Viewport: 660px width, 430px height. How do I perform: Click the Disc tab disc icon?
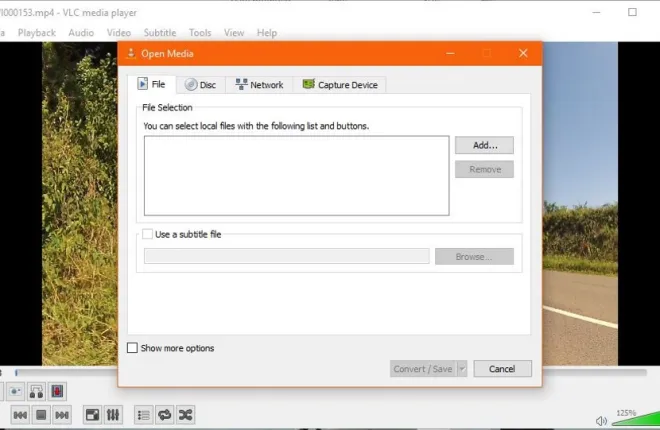coord(191,85)
